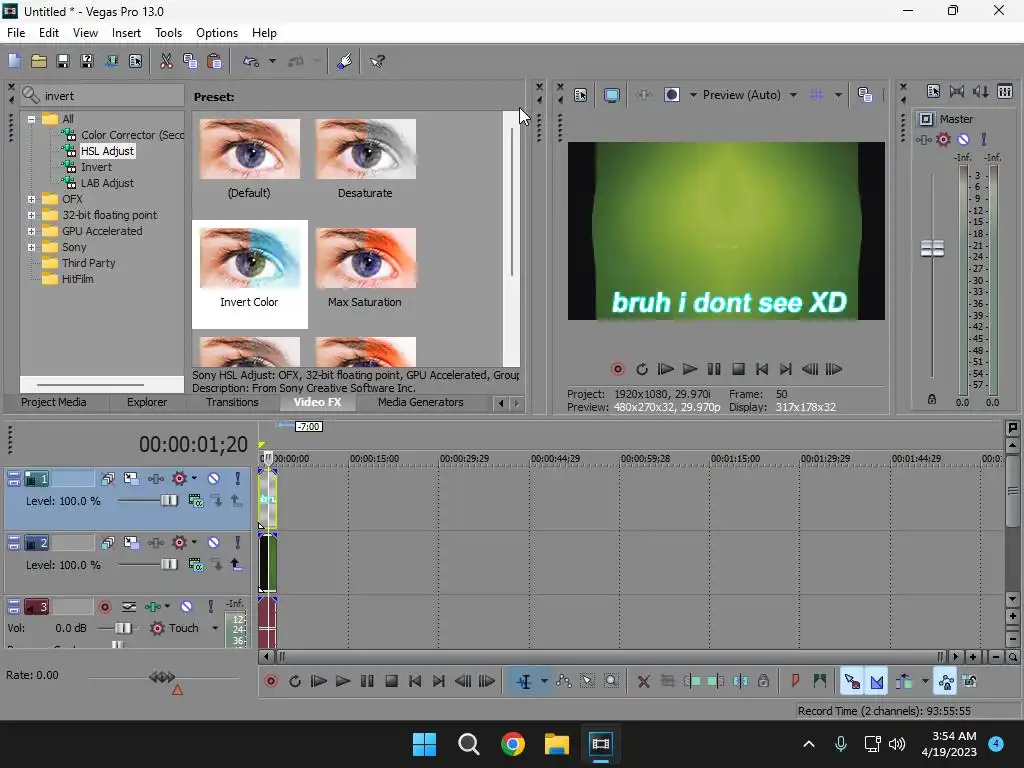Viewport: 1024px width, 768px height.
Task: Click the What's This help icon
Action: click(x=377, y=61)
